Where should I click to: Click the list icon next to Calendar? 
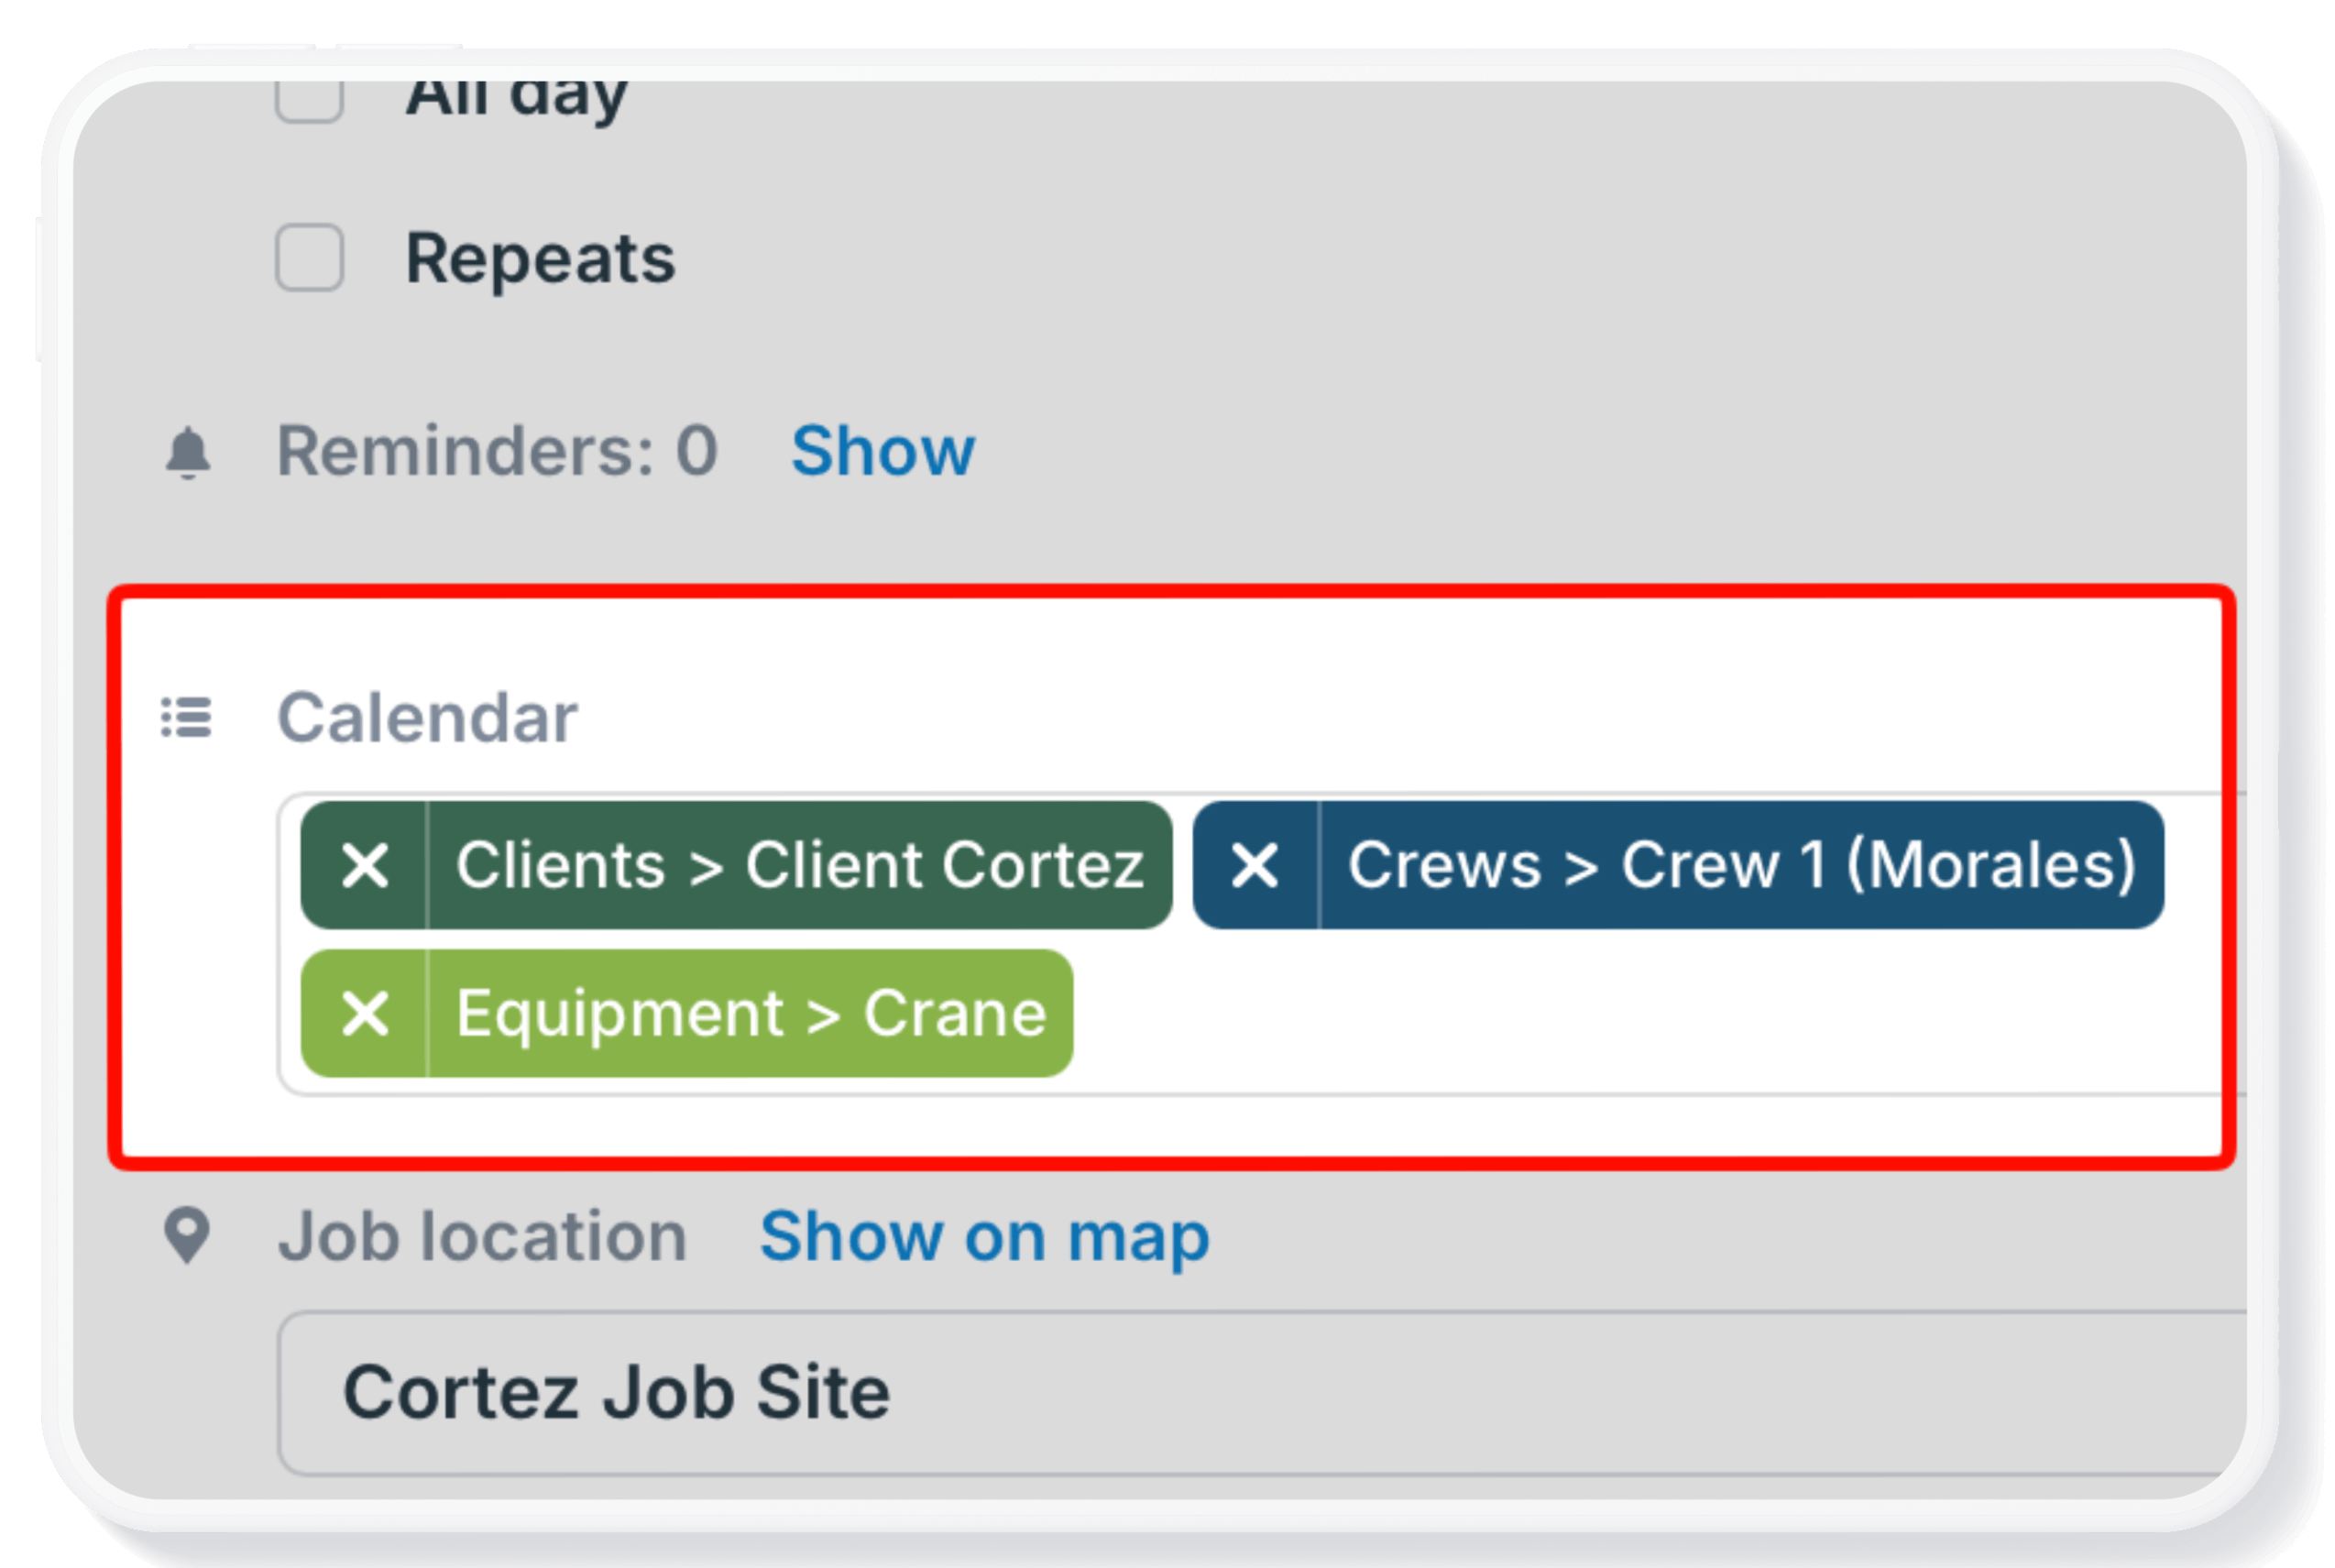click(187, 718)
